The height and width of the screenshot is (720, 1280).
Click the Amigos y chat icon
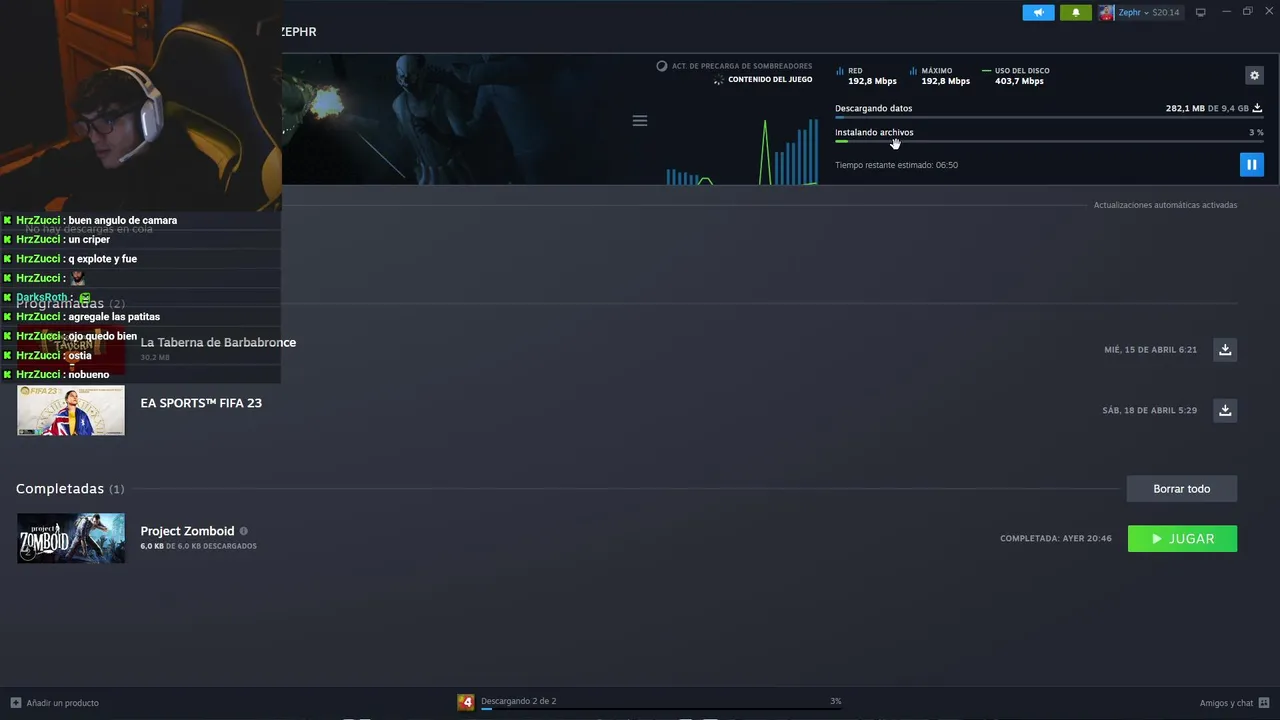point(1264,703)
